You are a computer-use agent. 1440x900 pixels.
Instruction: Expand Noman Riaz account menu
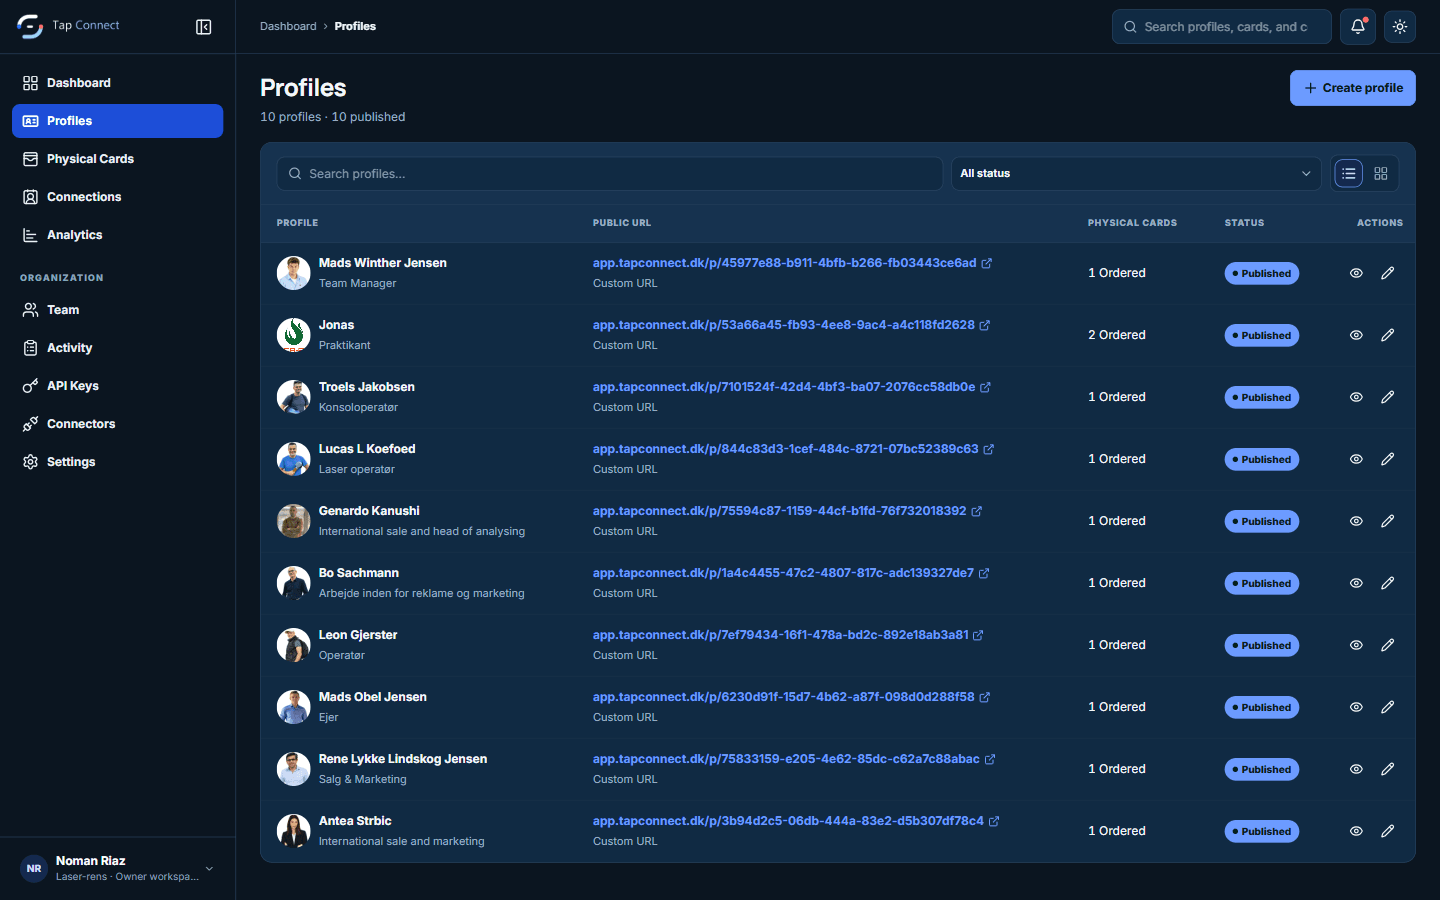pyautogui.click(x=118, y=868)
